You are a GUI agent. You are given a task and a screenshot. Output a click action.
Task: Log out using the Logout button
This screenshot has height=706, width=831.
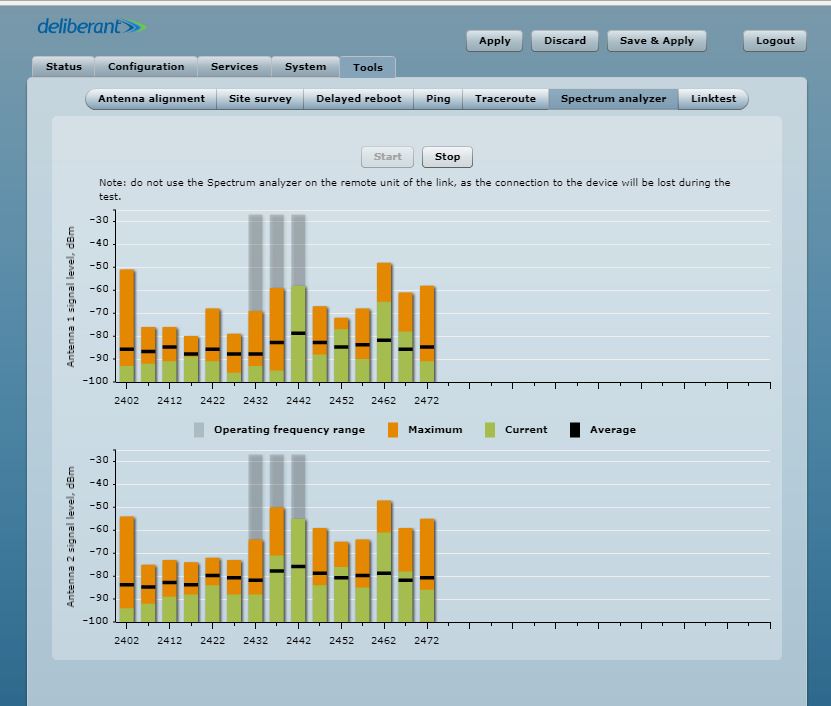(x=775, y=41)
